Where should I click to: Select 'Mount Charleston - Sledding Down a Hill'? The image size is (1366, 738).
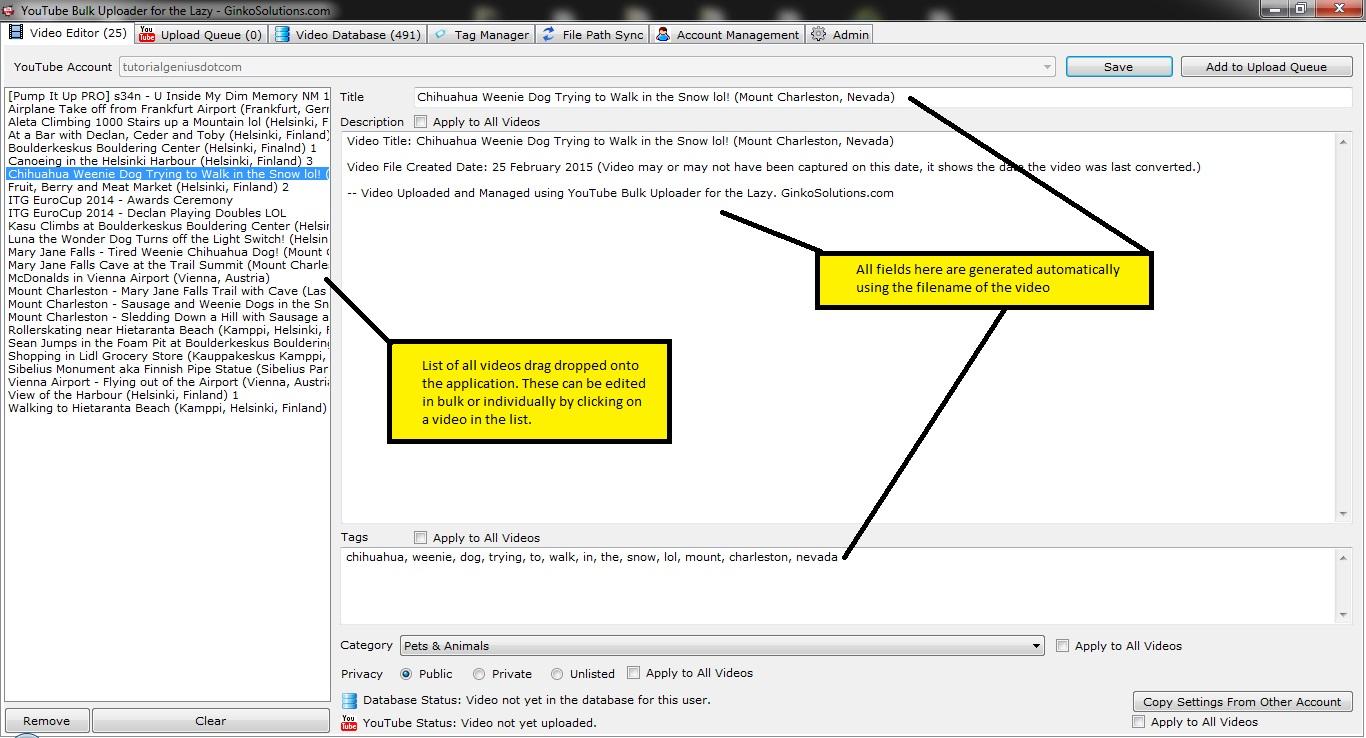pos(168,317)
